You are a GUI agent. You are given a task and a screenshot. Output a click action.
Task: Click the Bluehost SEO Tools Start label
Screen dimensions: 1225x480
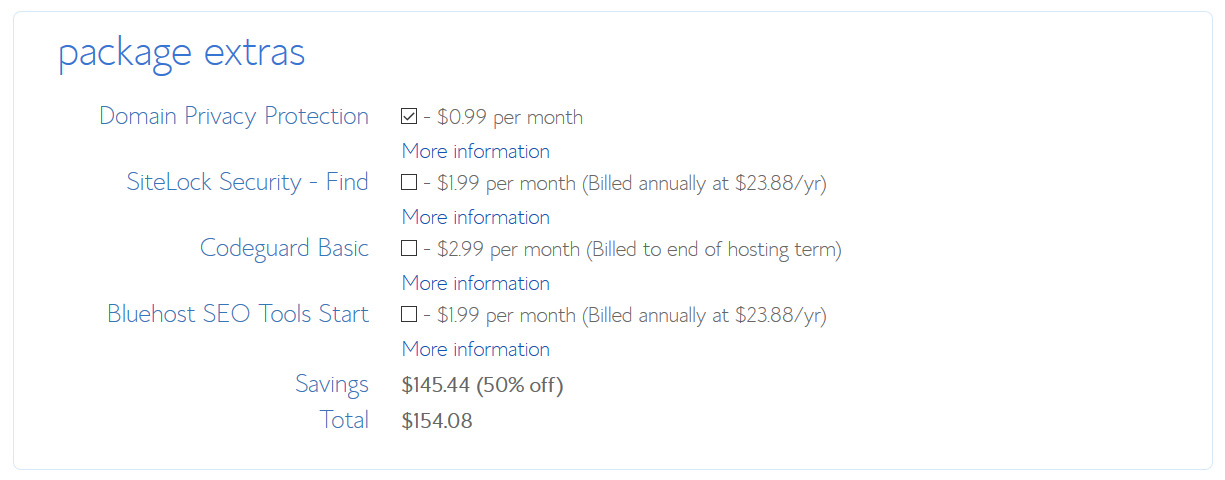[238, 314]
